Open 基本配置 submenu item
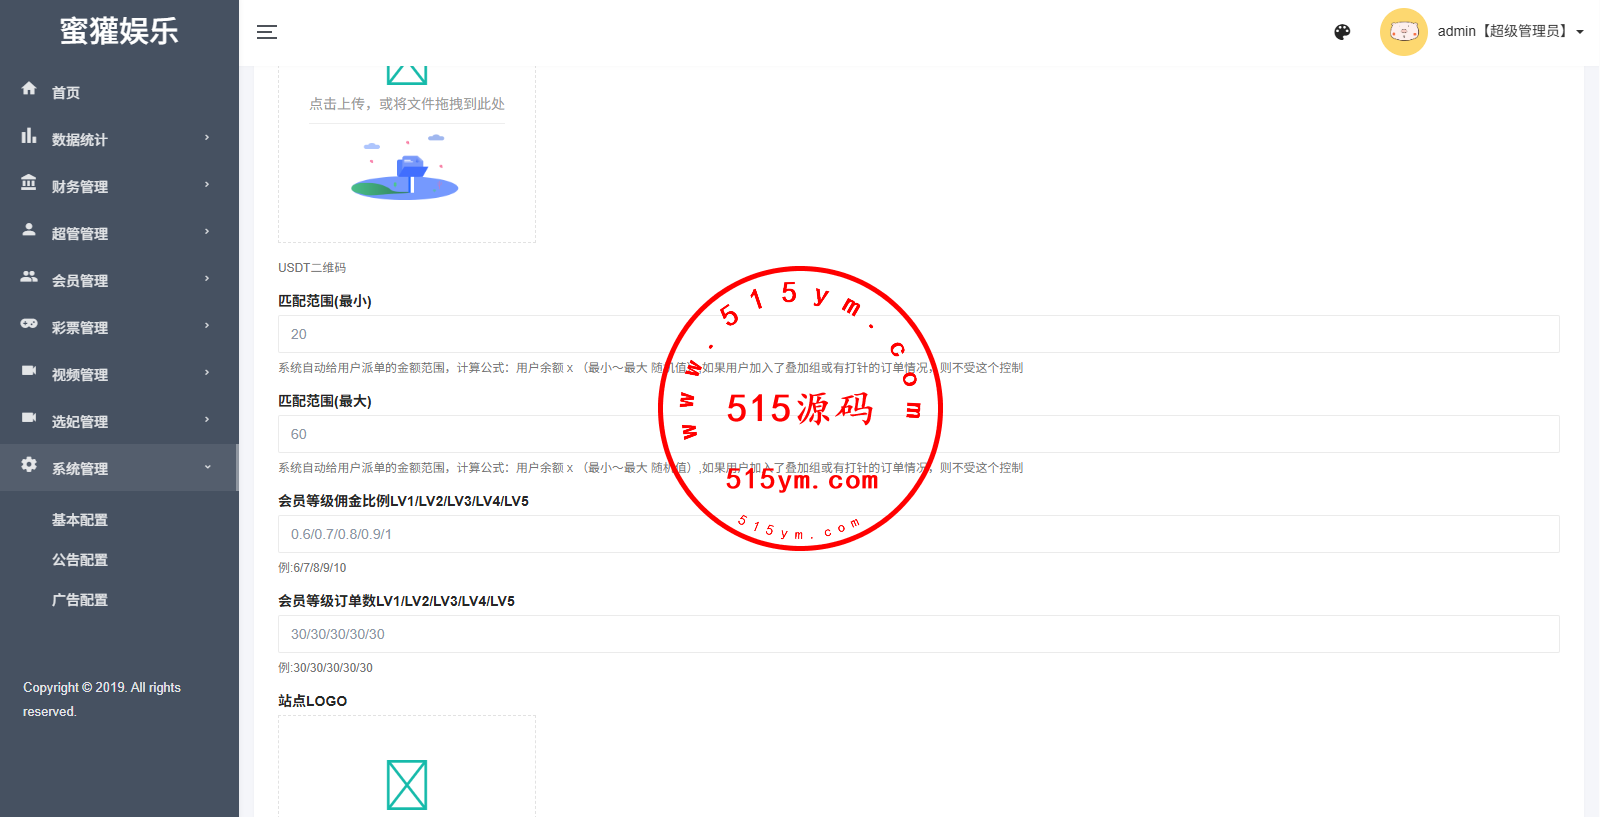The width and height of the screenshot is (1600, 817). pos(80,520)
